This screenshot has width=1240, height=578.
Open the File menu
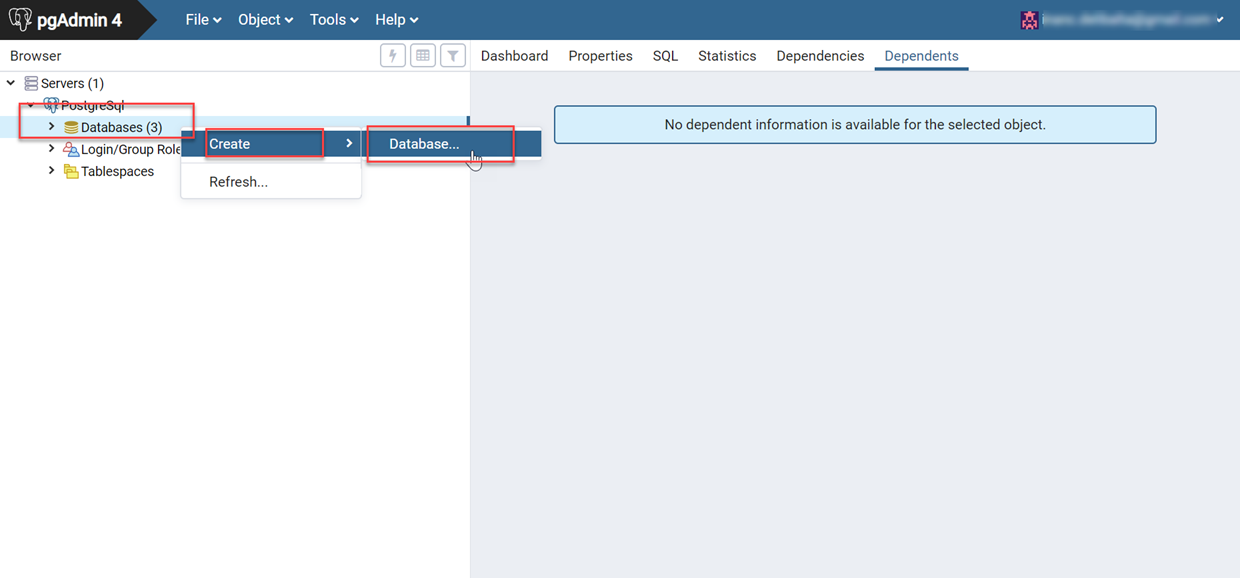click(203, 20)
